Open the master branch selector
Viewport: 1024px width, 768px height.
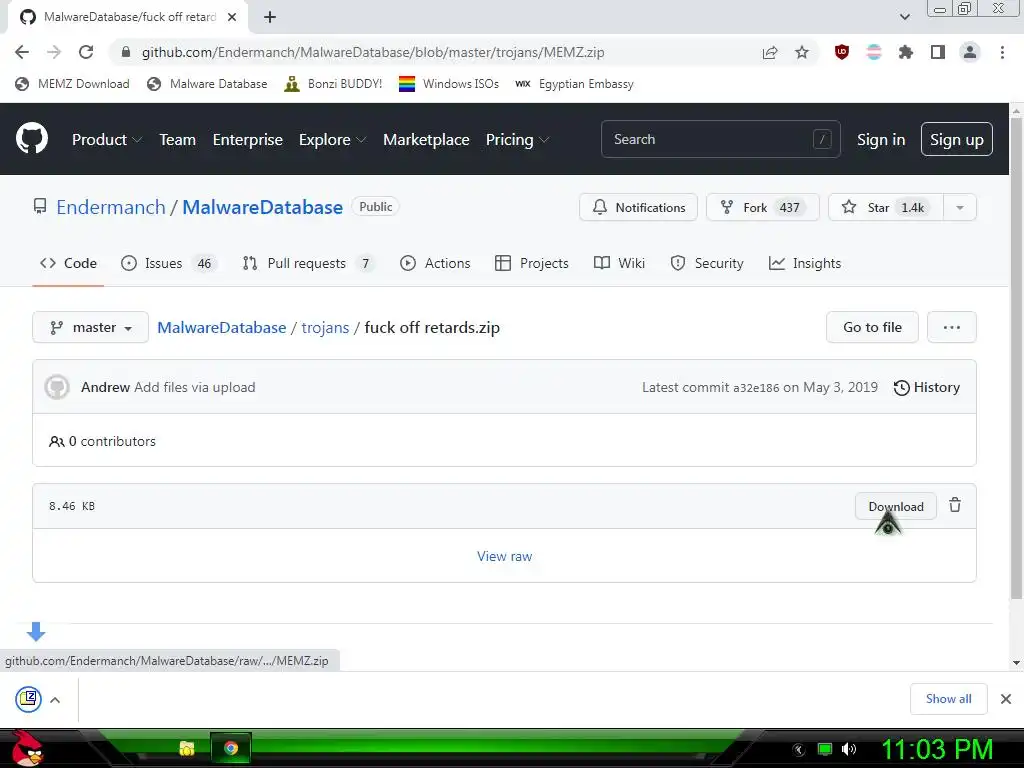[91, 327]
